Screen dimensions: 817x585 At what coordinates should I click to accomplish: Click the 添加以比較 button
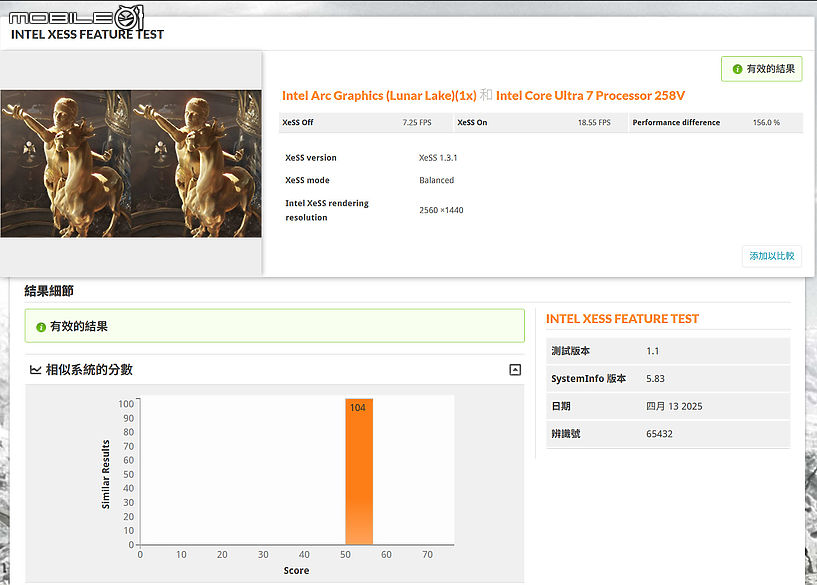click(x=772, y=256)
